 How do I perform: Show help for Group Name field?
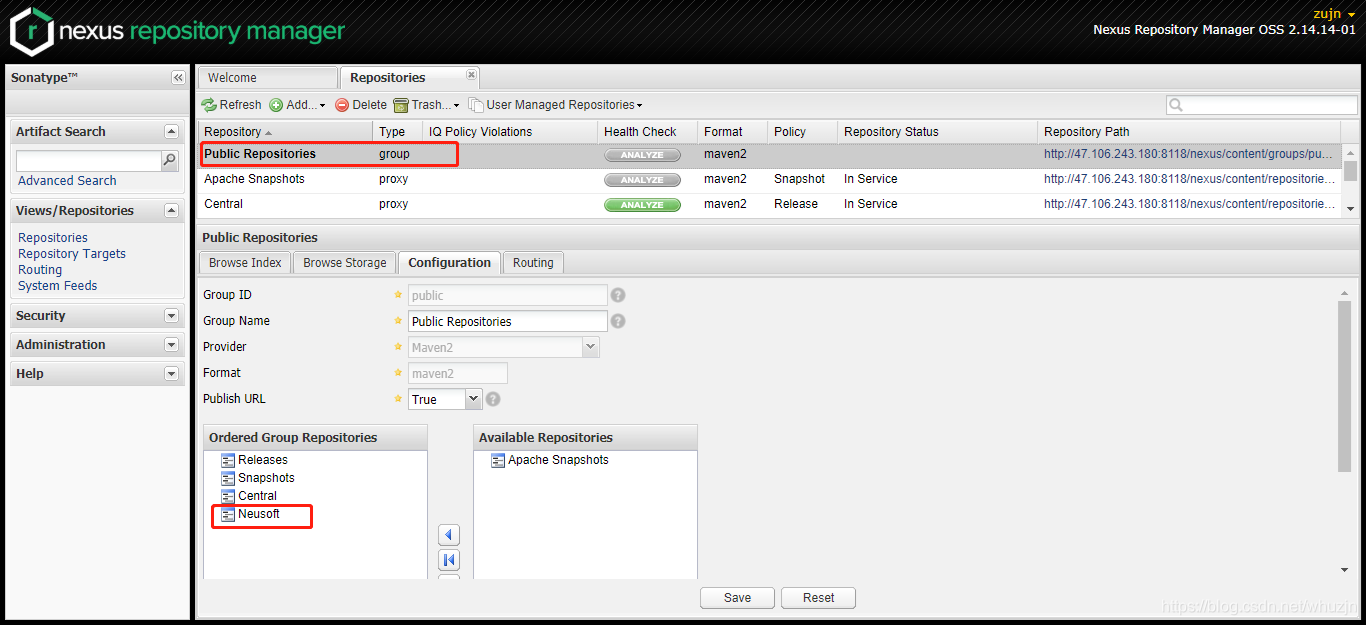point(618,321)
